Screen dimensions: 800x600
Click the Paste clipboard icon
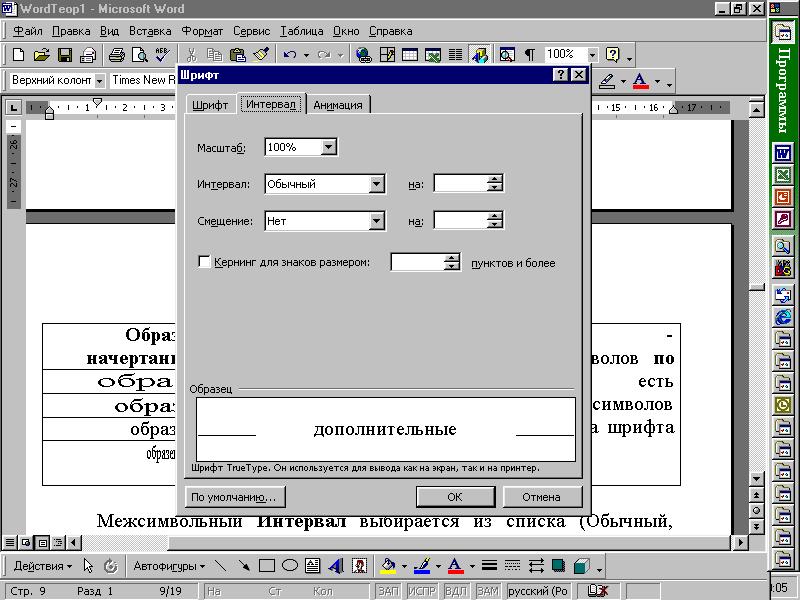238,55
